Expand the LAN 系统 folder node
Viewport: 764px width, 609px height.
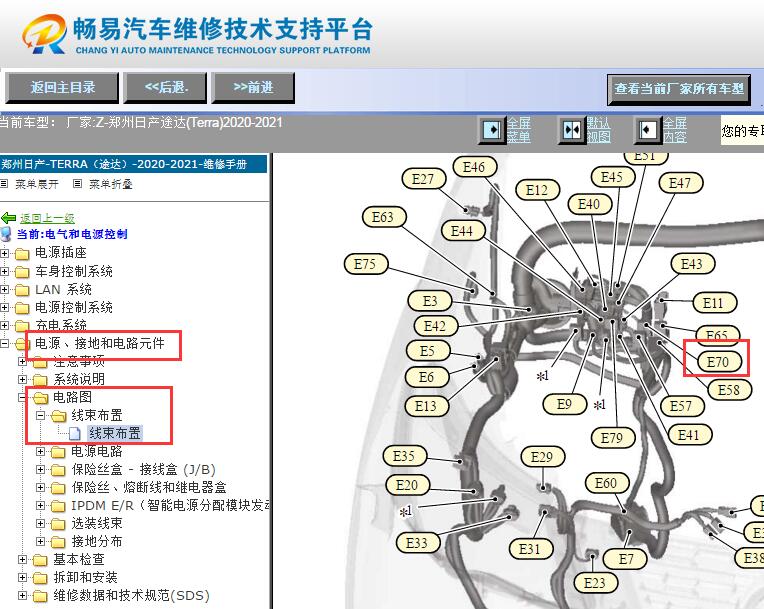tap(4, 289)
